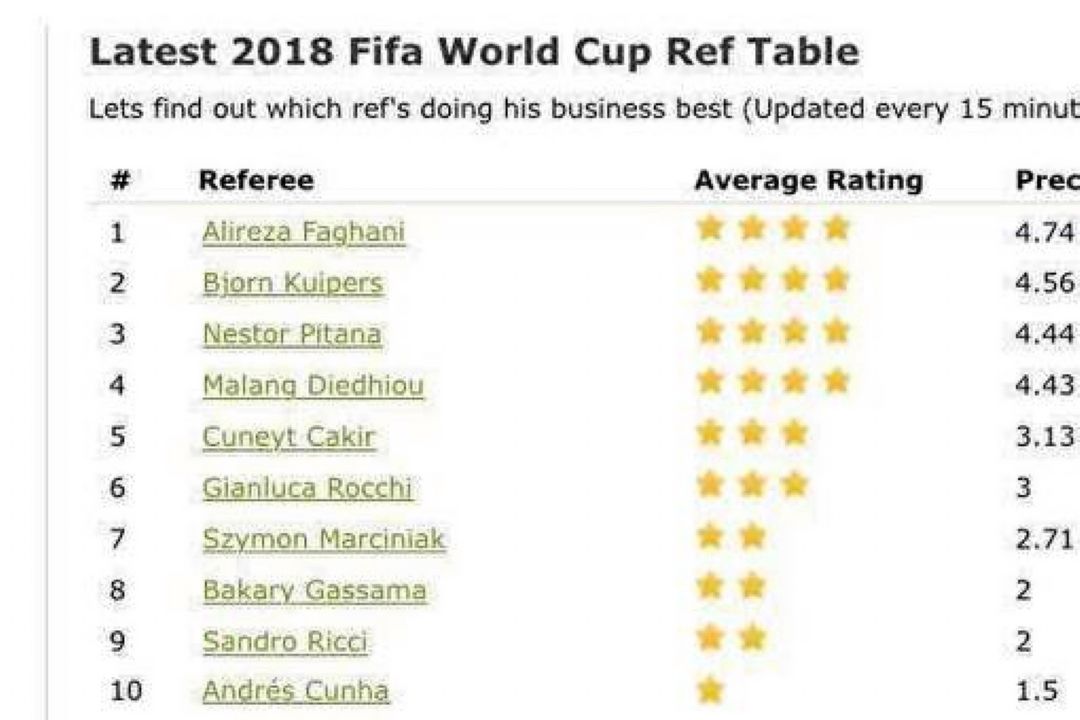The image size is (1080, 720).
Task: Open Sandro Ricci's referee page
Action: point(284,641)
